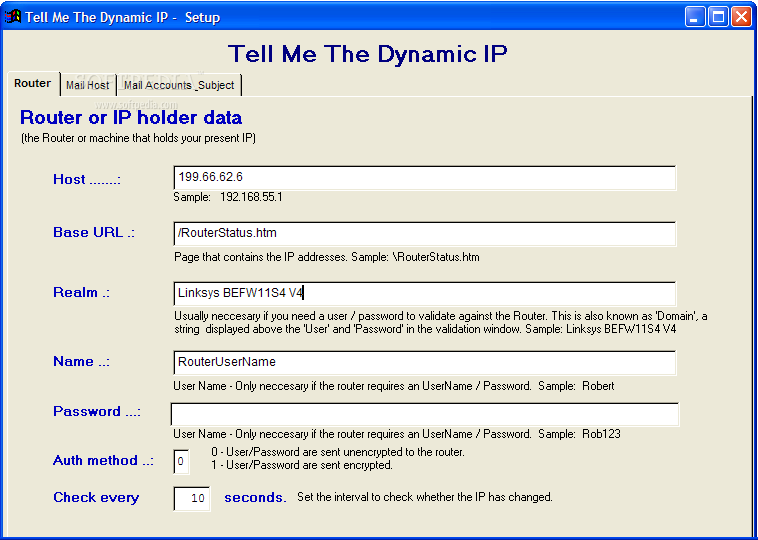Click the 'Check every' label
The height and width of the screenshot is (540, 758).
coord(96,497)
